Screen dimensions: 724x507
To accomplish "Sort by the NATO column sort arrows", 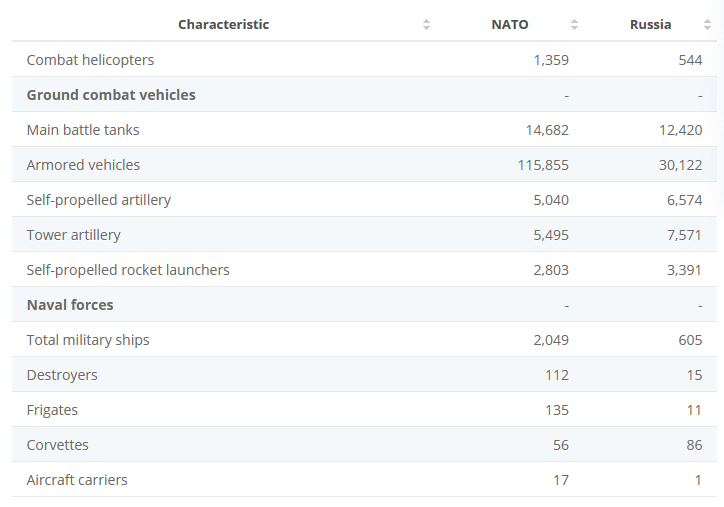I will [x=574, y=24].
